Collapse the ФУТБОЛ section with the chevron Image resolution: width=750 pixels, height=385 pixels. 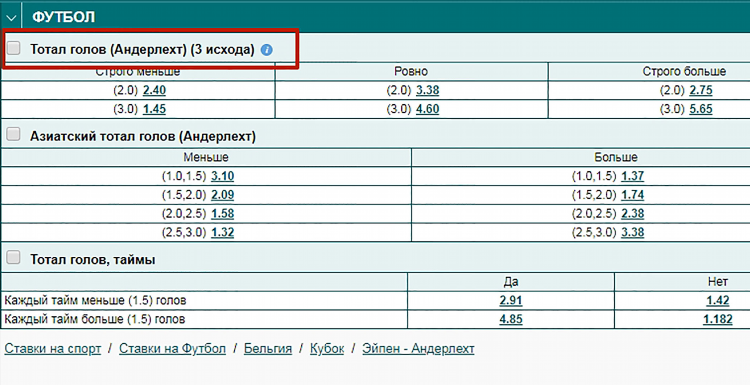click(x=11, y=18)
